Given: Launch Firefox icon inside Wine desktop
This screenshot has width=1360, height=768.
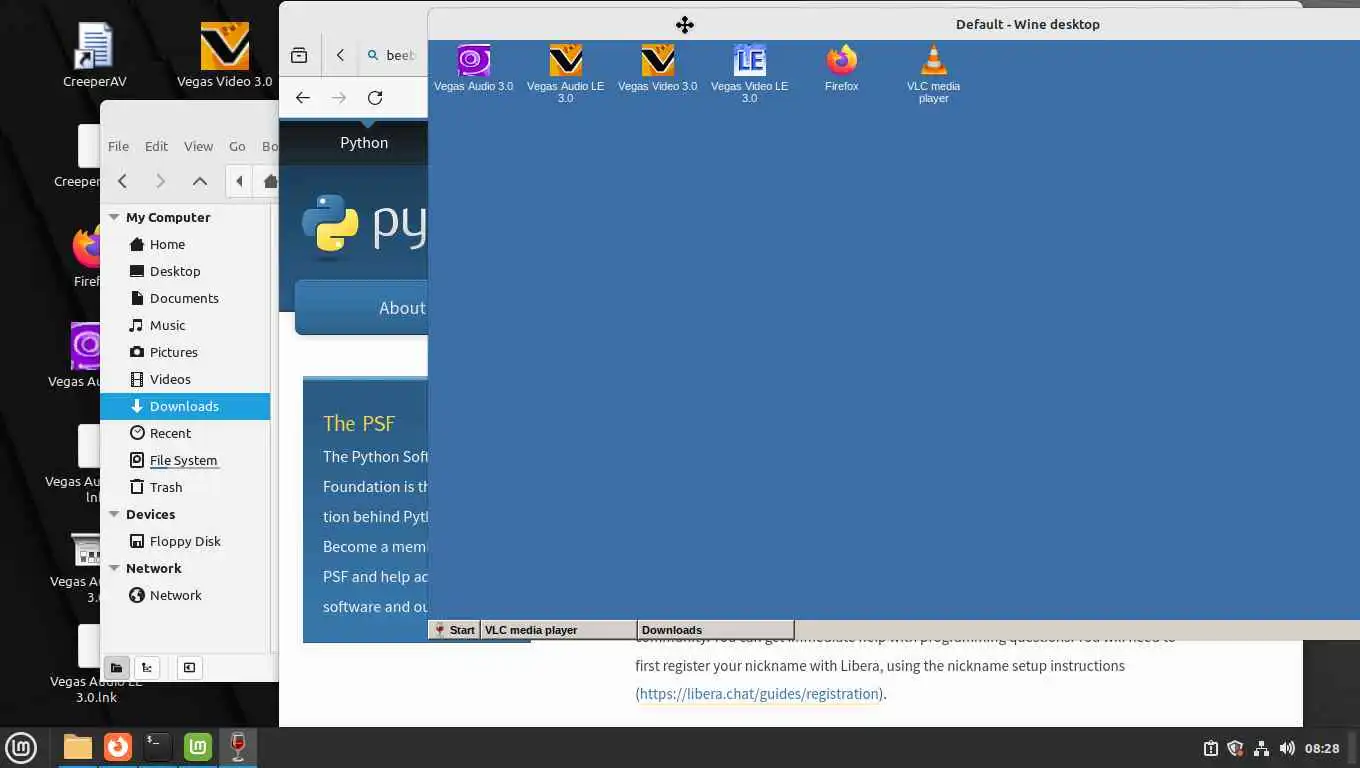Looking at the screenshot, I should (x=841, y=68).
